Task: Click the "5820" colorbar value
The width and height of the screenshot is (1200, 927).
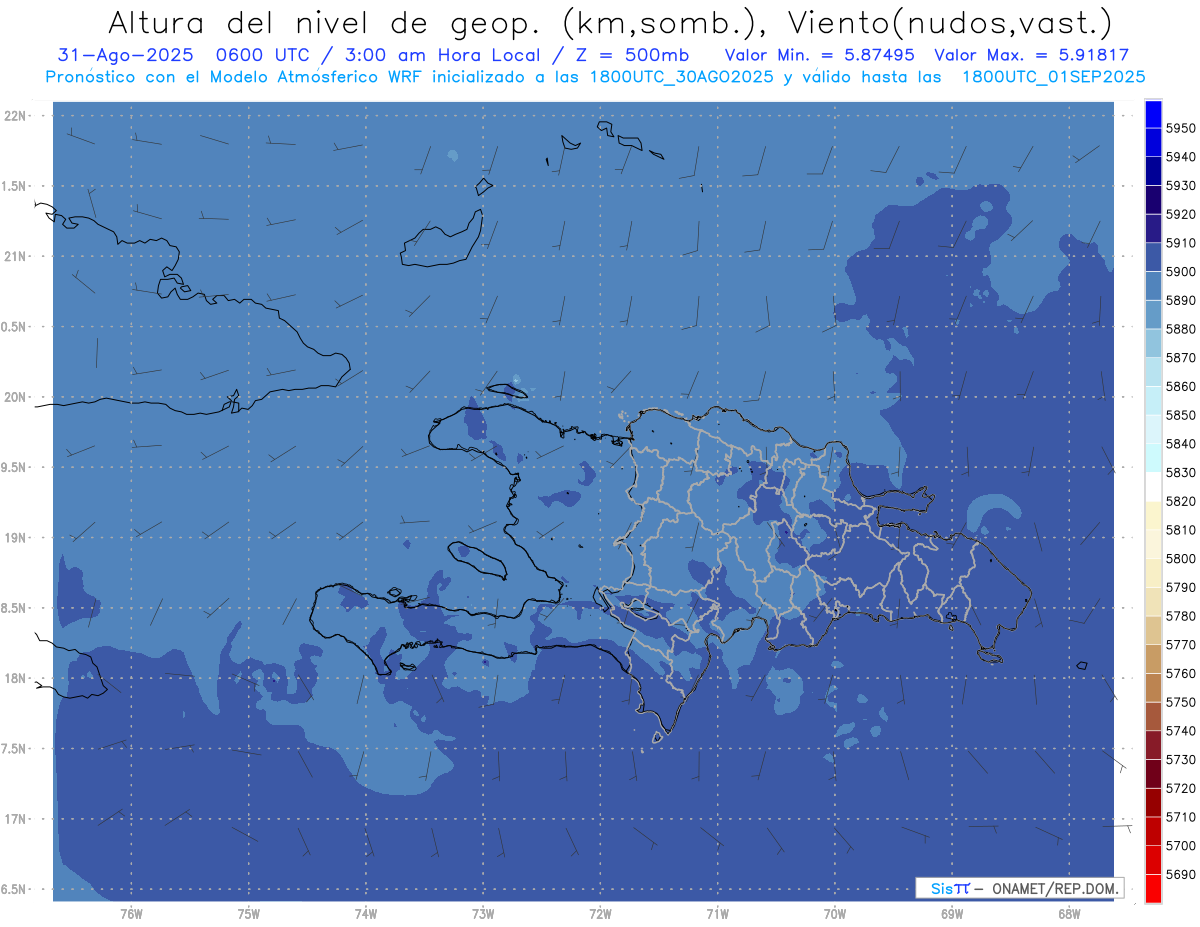Action: point(1181,501)
